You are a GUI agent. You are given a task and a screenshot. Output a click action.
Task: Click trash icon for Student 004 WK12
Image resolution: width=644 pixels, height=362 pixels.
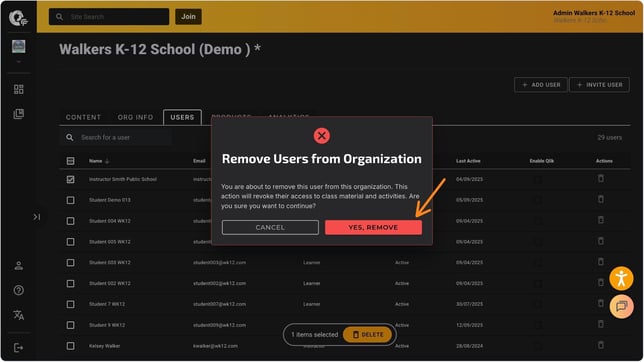pyautogui.click(x=601, y=220)
